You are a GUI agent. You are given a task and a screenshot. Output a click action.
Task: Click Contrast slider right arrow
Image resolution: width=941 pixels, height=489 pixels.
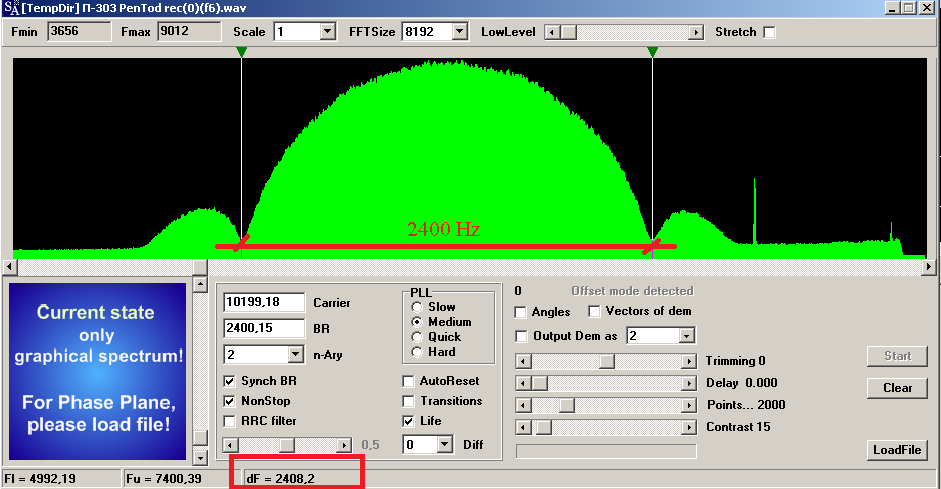690,428
